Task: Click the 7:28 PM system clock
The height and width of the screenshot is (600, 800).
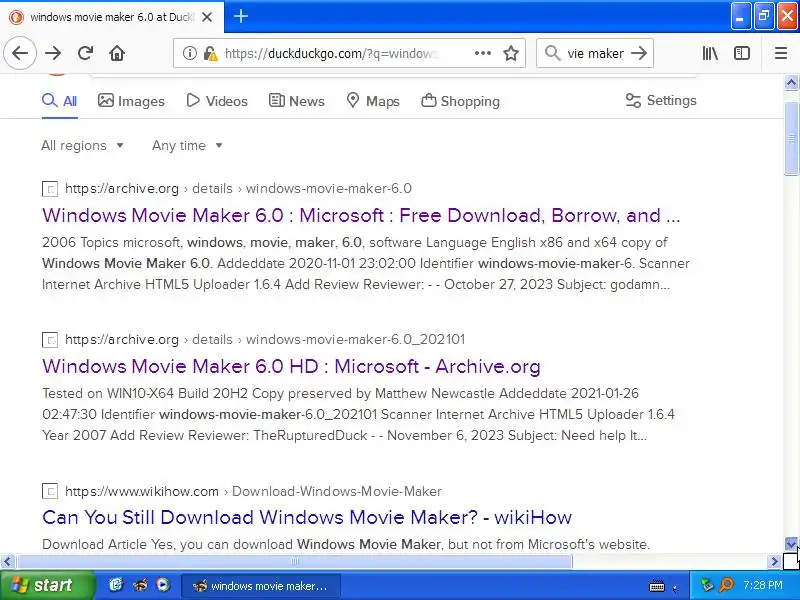Action: pyautogui.click(x=763, y=585)
